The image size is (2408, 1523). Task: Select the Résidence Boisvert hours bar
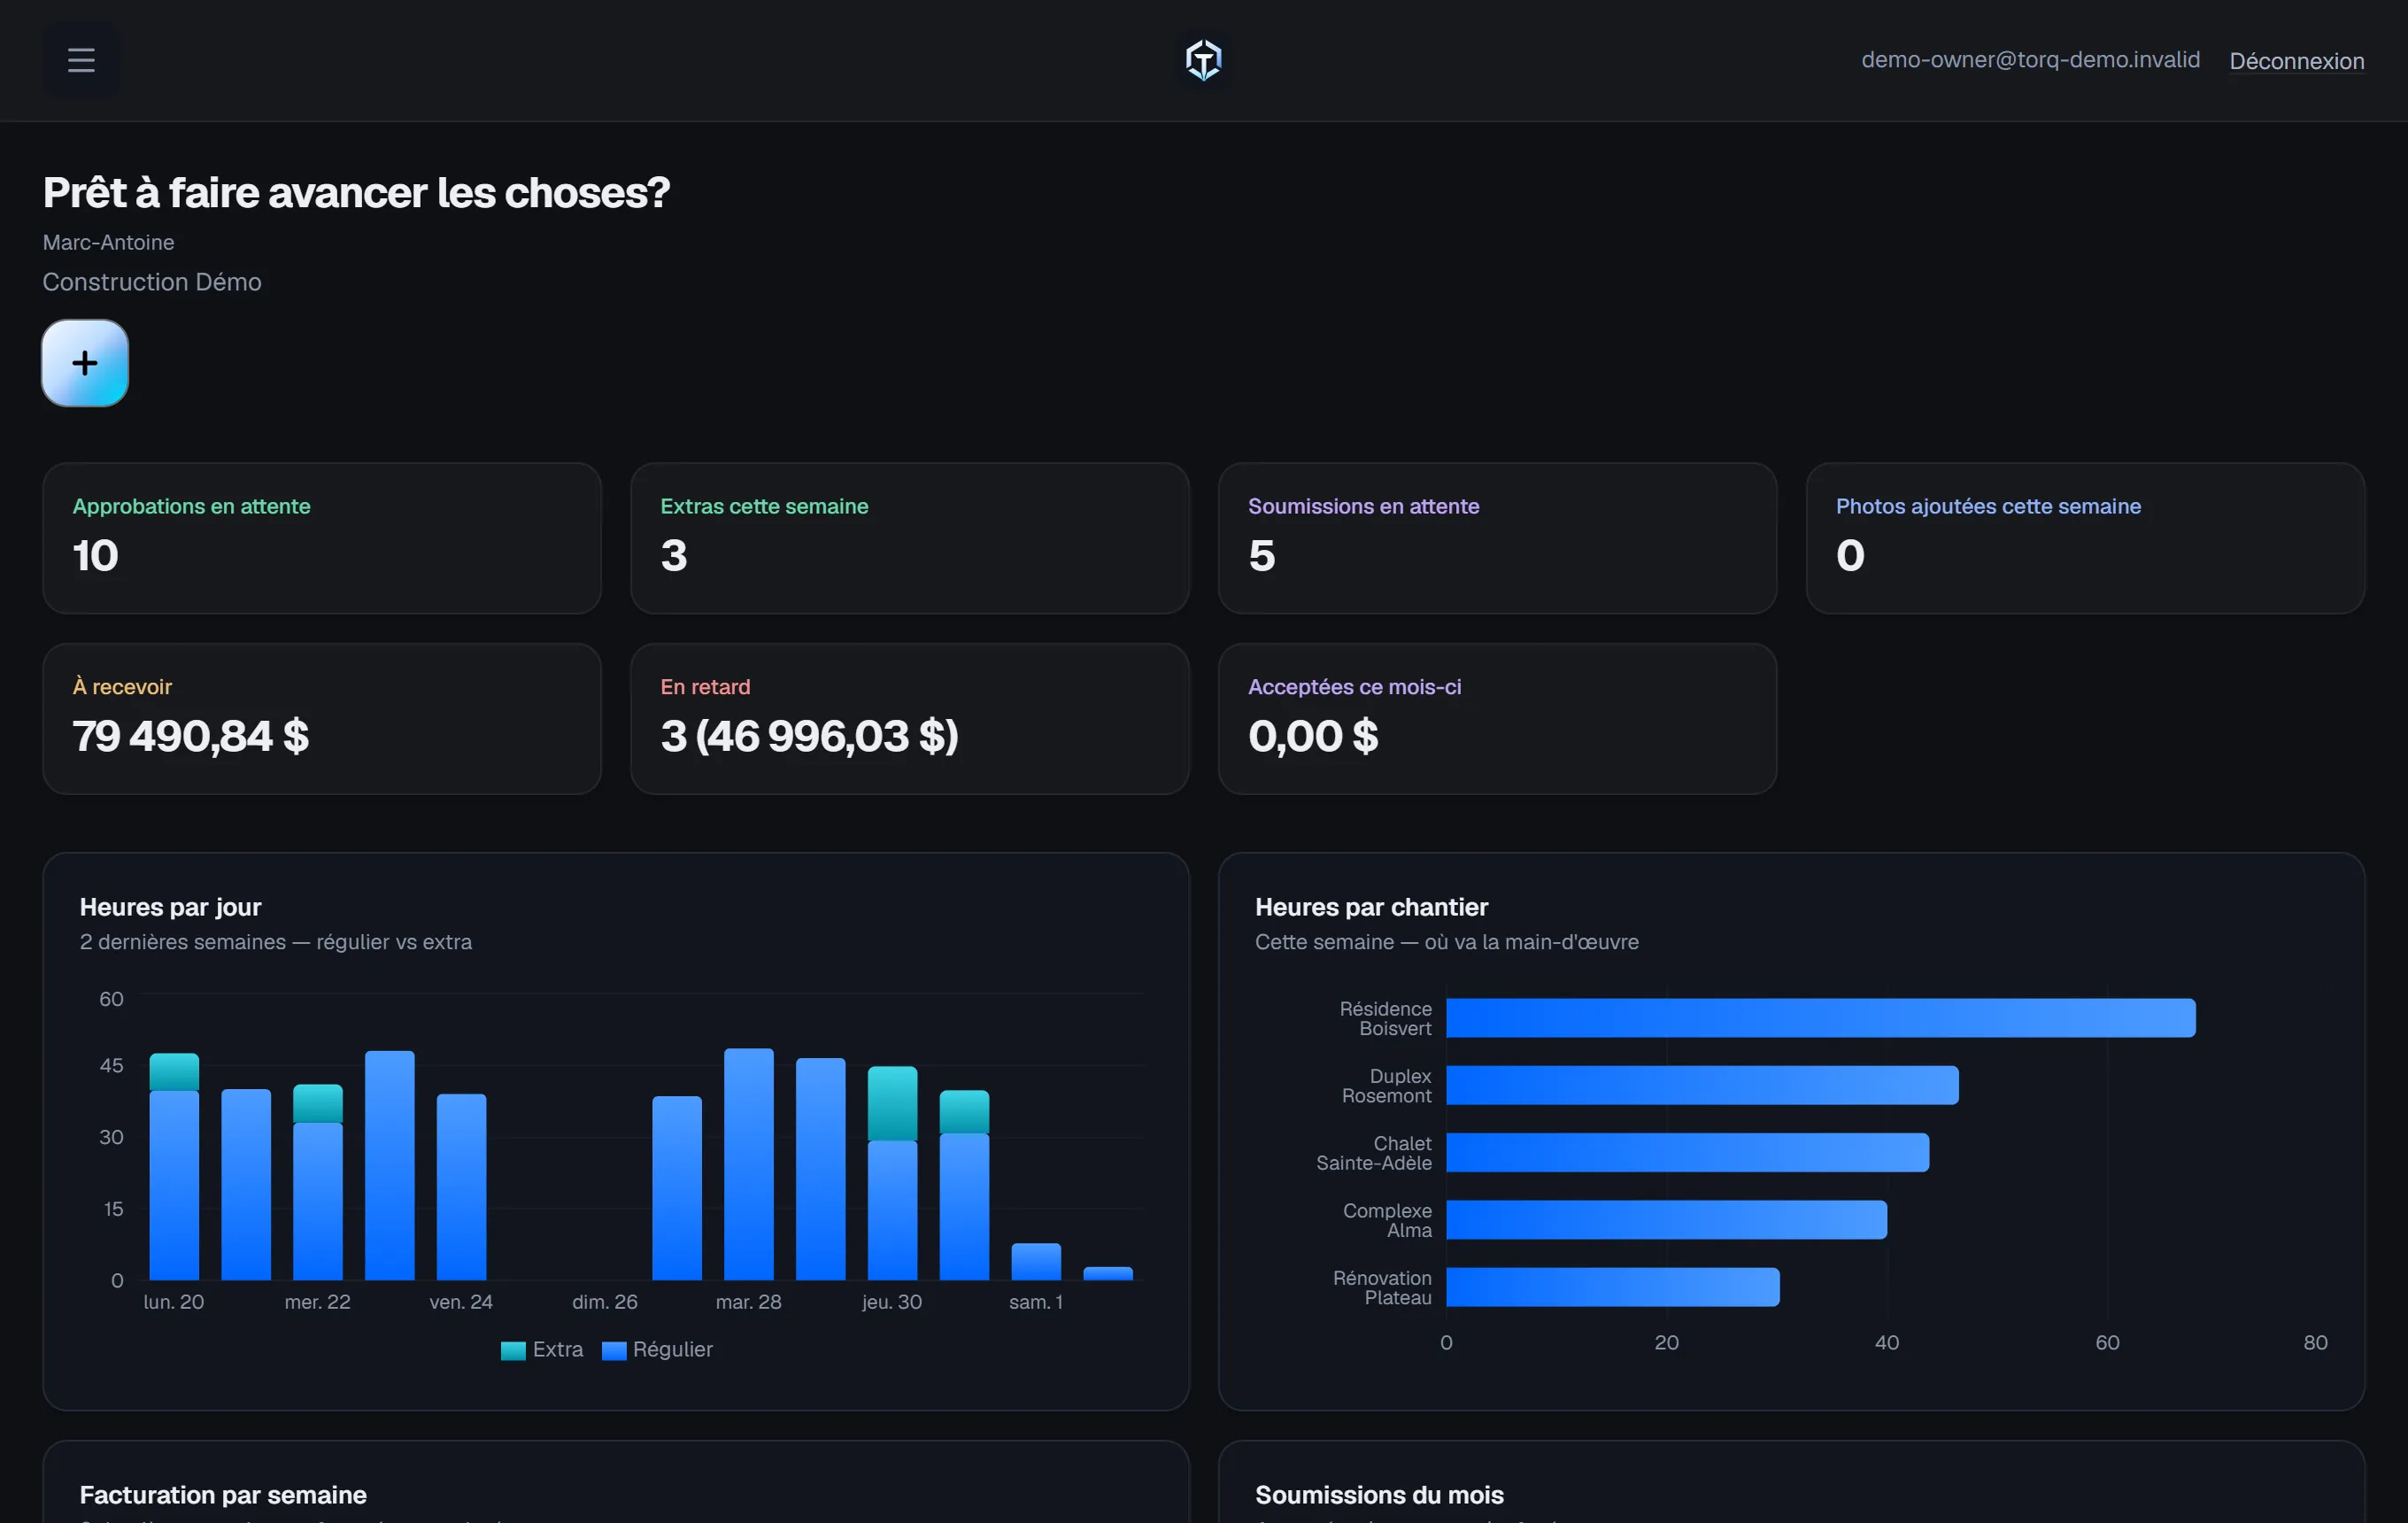point(1820,1018)
